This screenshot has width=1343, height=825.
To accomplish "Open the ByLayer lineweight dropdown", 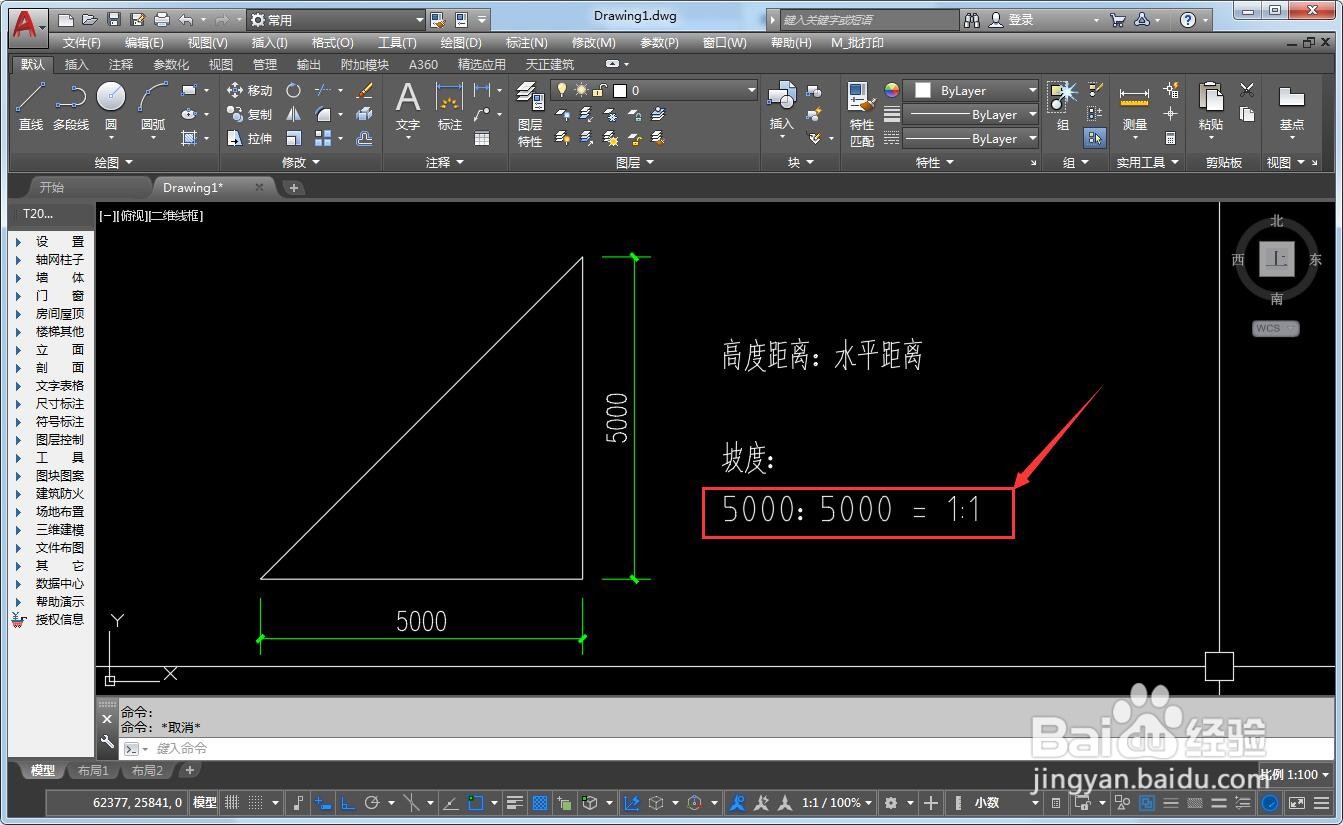I will click(971, 114).
